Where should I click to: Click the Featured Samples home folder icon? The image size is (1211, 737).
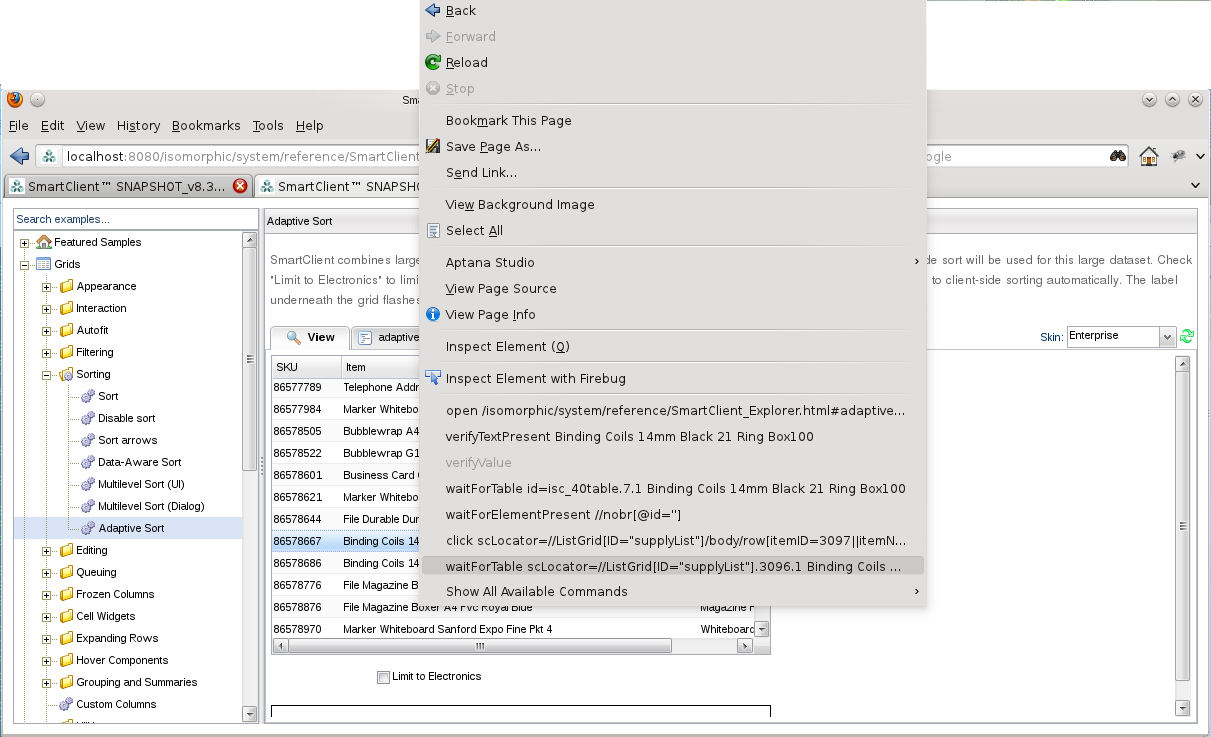point(44,242)
